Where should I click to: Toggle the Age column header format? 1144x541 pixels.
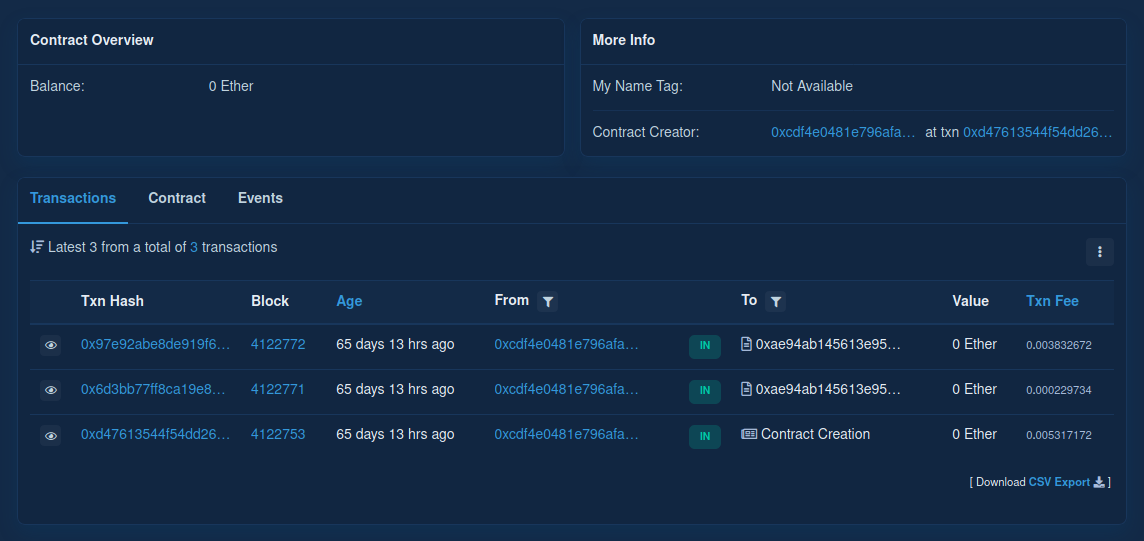tap(349, 301)
